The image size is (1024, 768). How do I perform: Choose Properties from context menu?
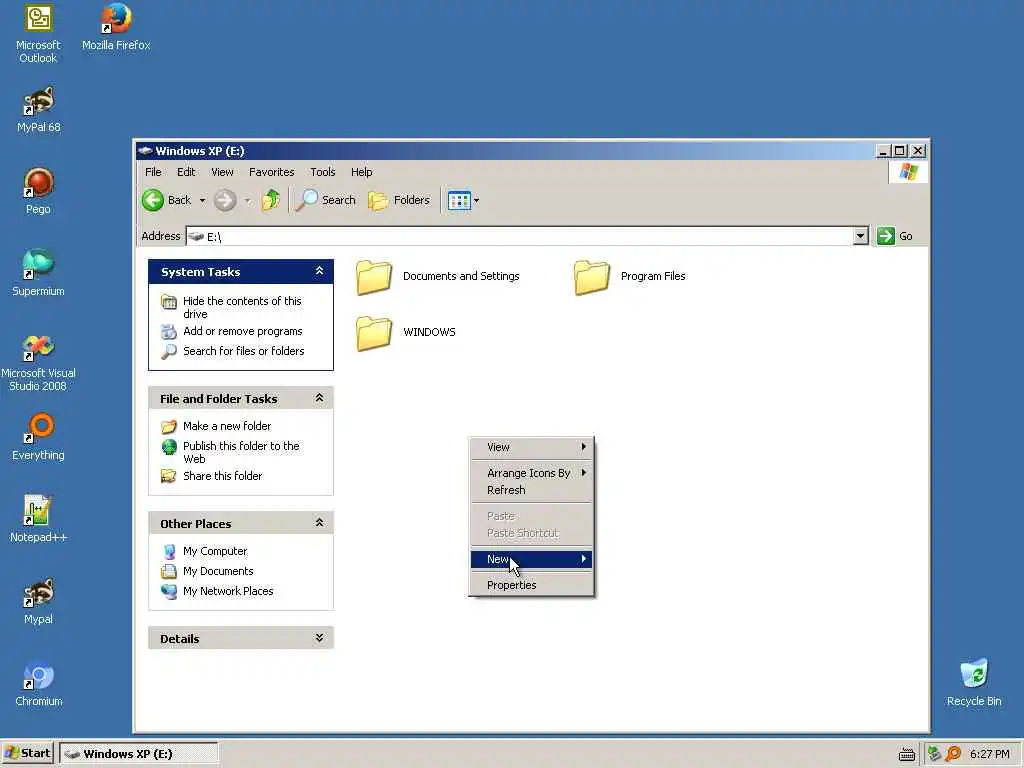click(532, 585)
